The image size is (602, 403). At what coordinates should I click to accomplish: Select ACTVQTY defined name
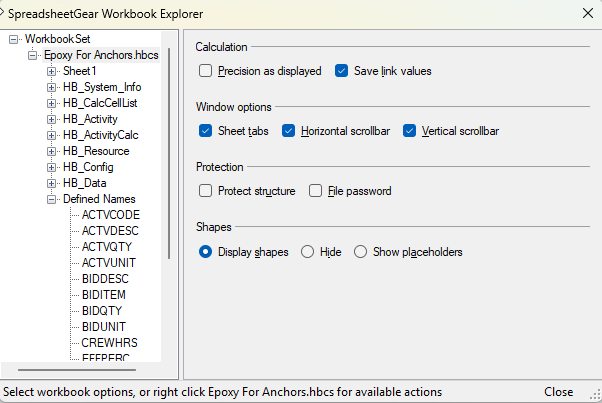click(107, 247)
